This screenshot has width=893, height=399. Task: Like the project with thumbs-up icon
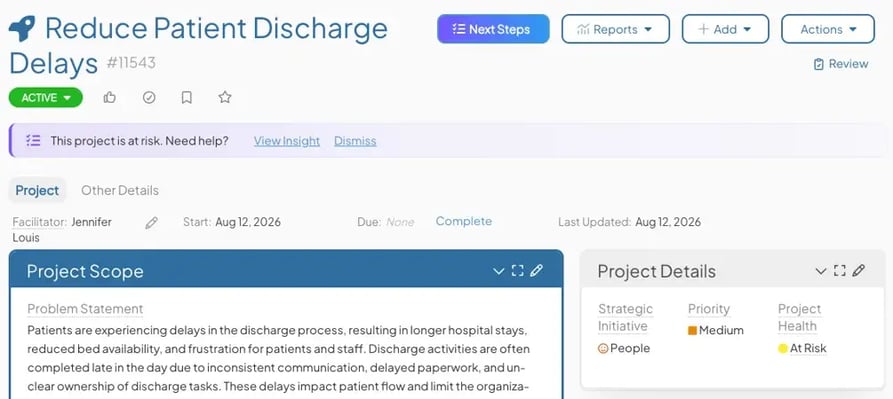110,97
